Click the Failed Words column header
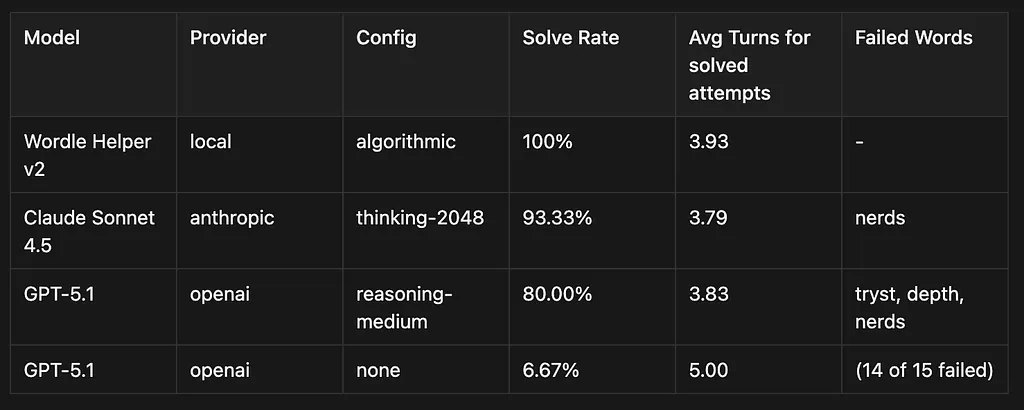Viewport: 1024px width, 410px height. pyautogui.click(x=913, y=38)
